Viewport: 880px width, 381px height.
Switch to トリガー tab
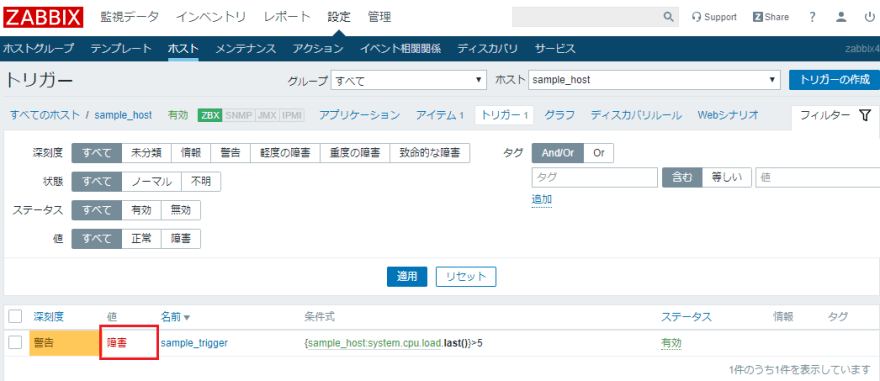coord(504,115)
